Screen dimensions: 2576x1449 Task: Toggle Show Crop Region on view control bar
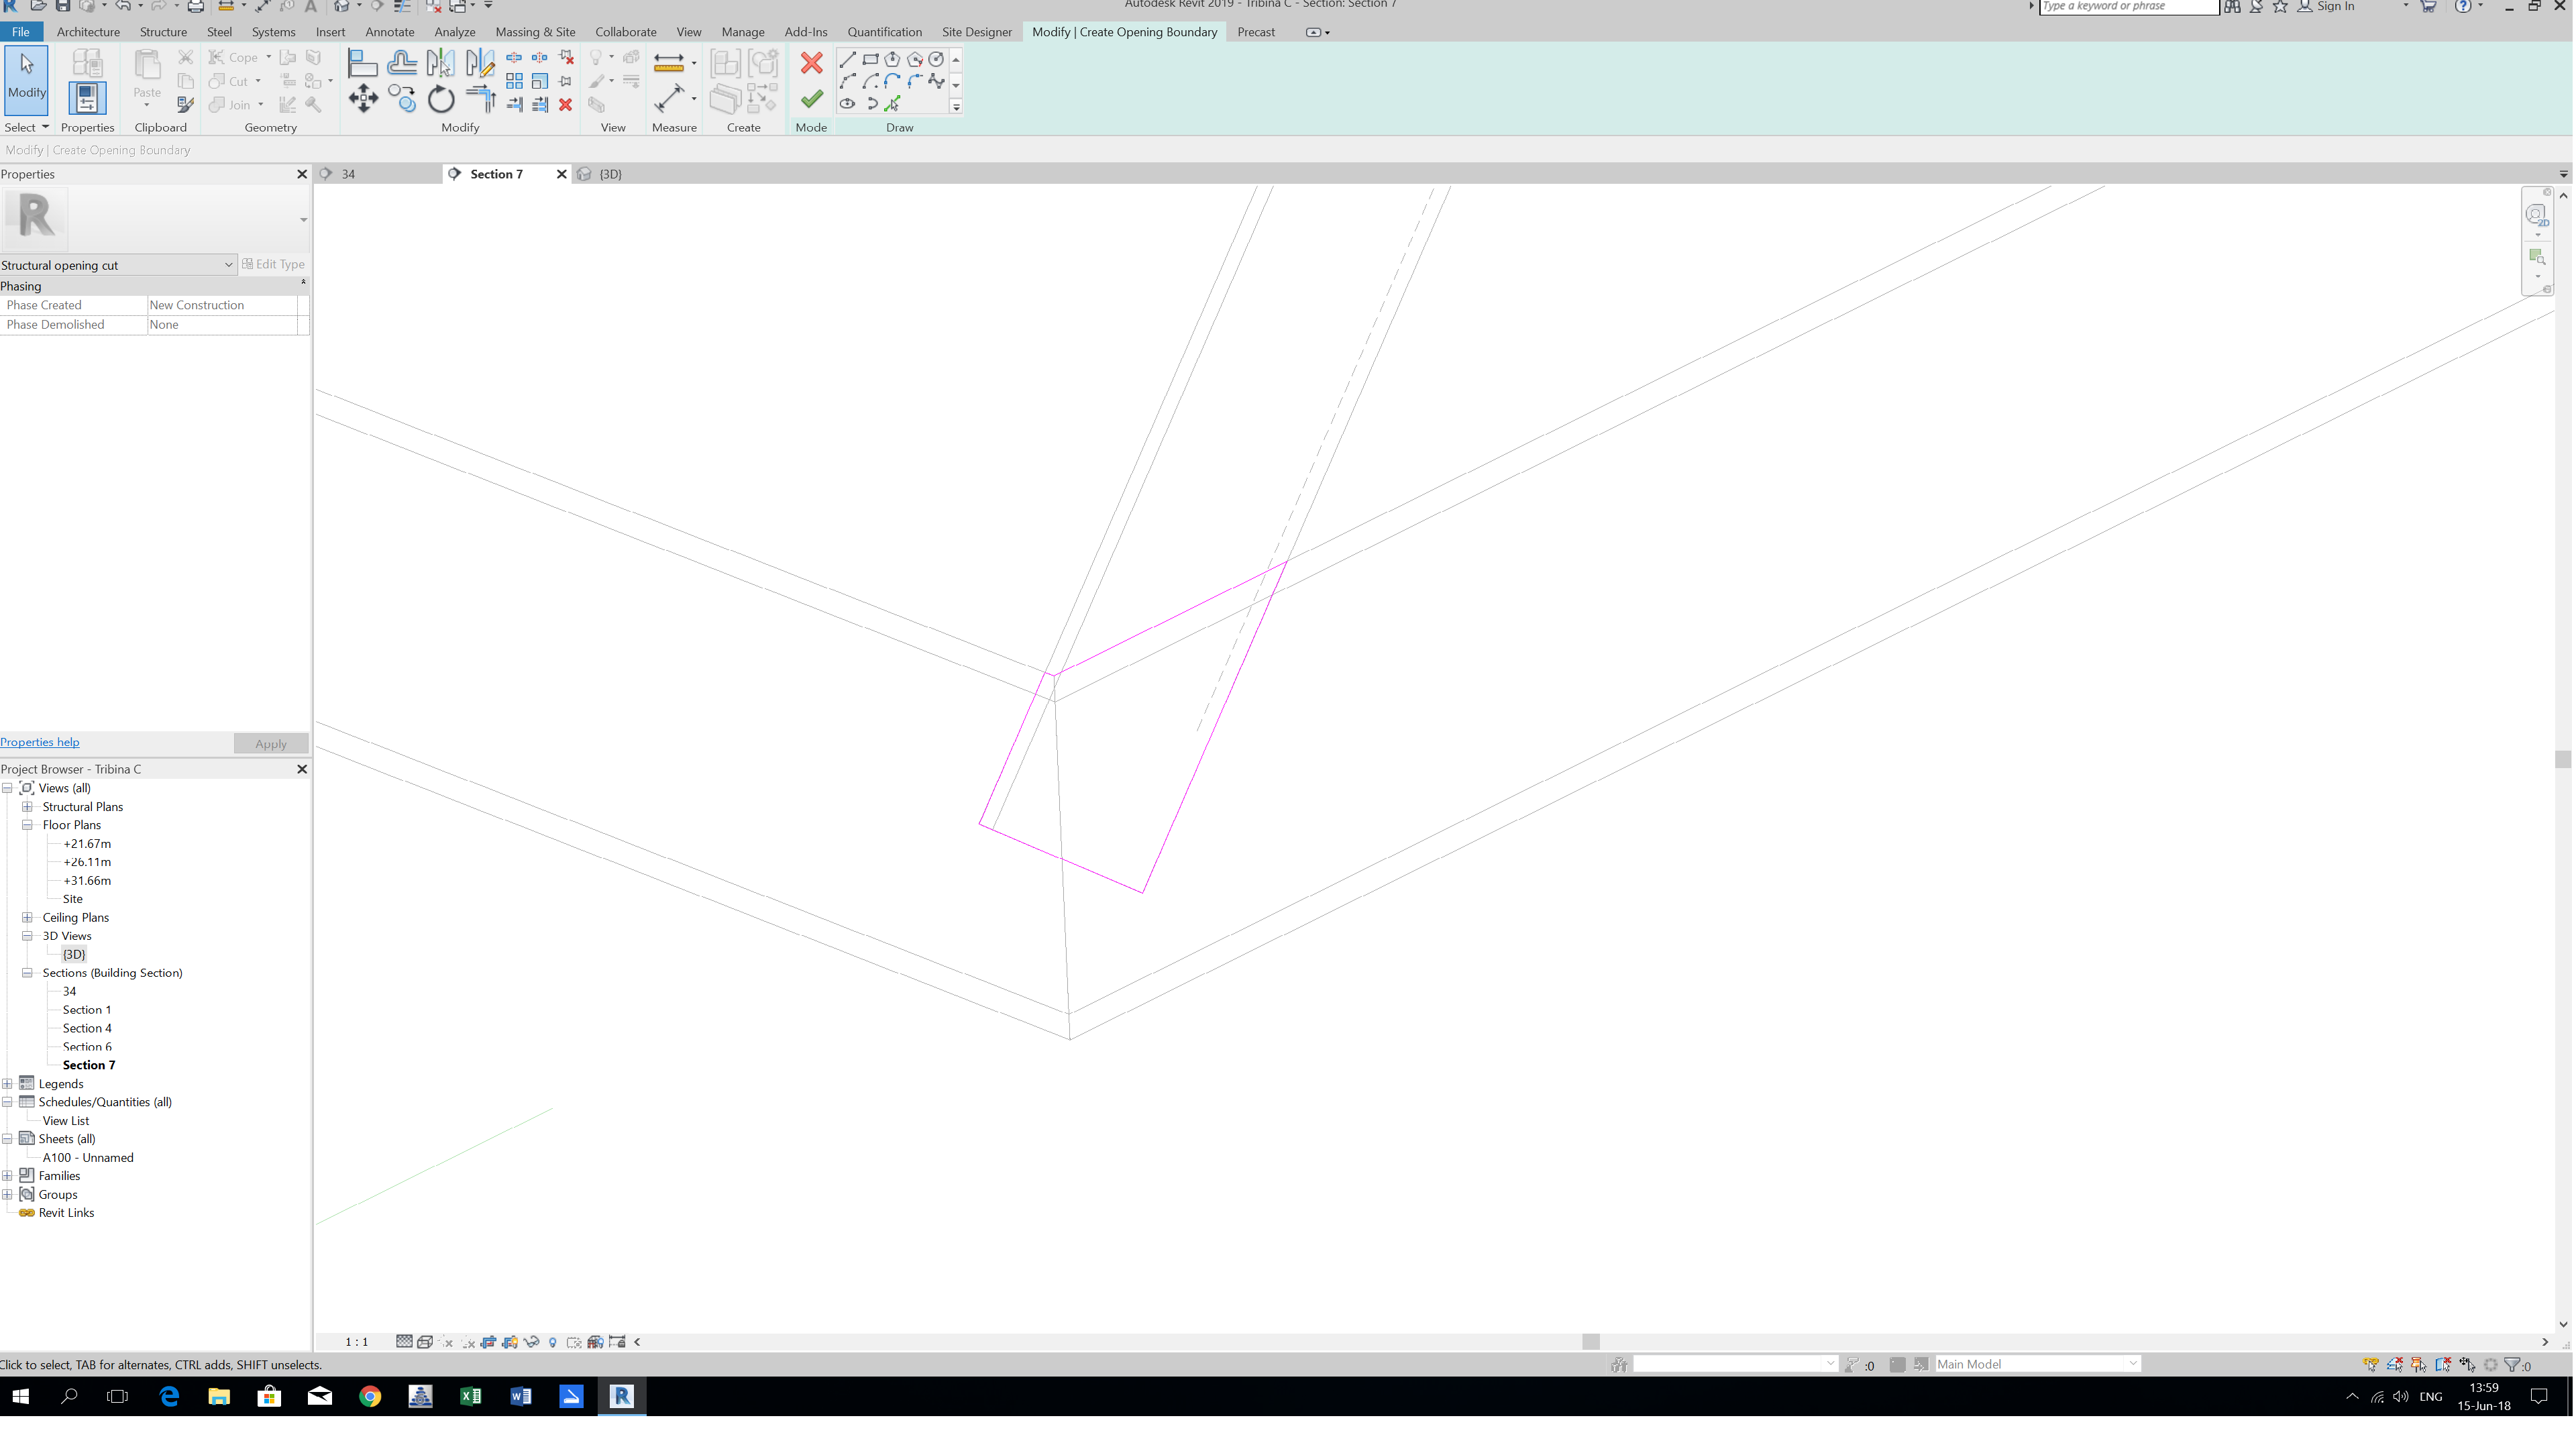tap(510, 1343)
